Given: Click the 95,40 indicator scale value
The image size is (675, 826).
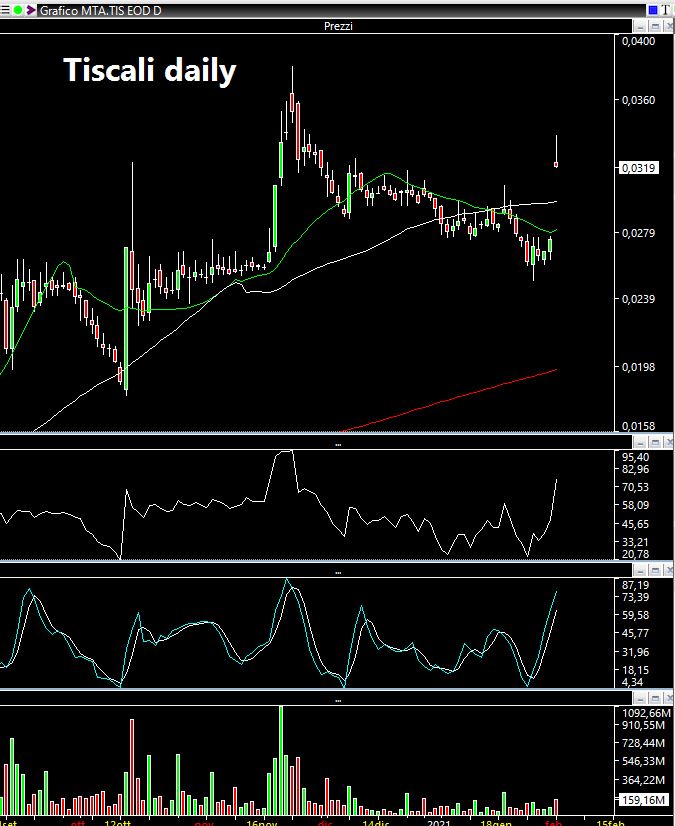Looking at the screenshot, I should coord(635,457).
